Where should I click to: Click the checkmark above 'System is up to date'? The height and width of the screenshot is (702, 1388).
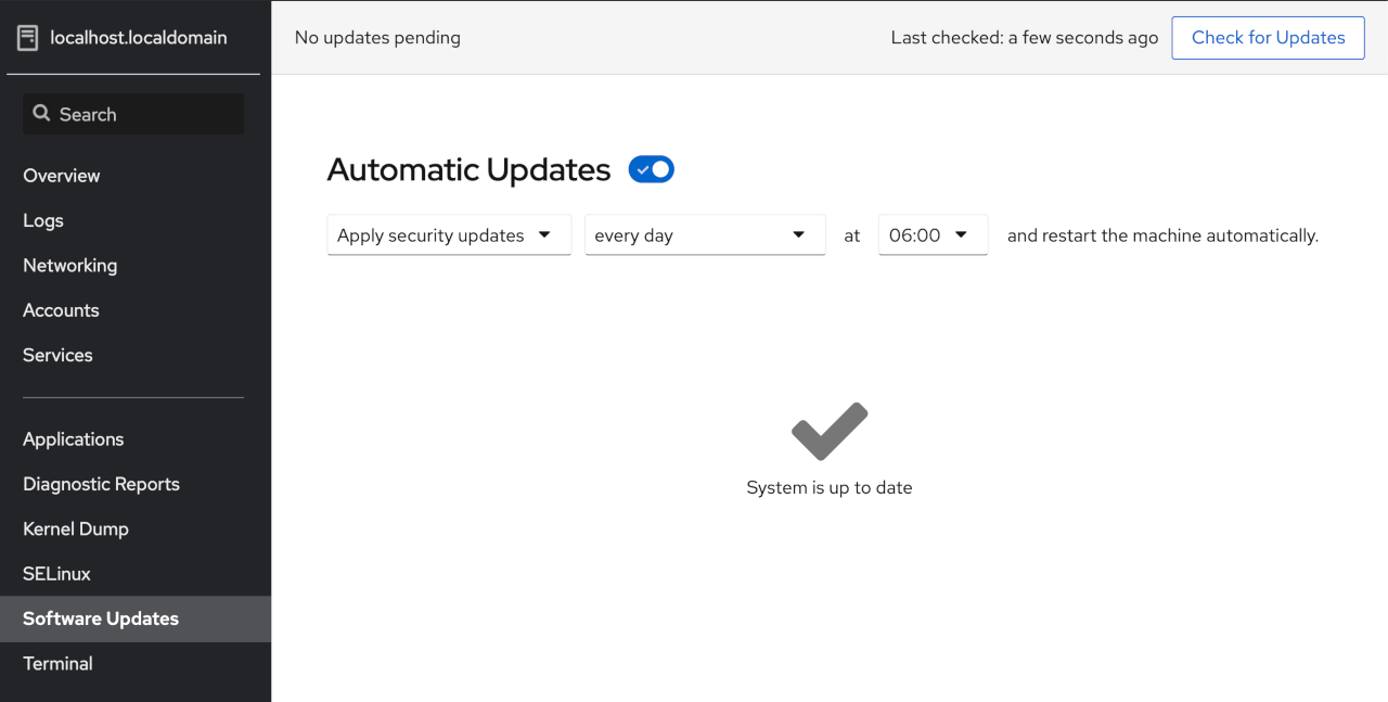(828, 429)
